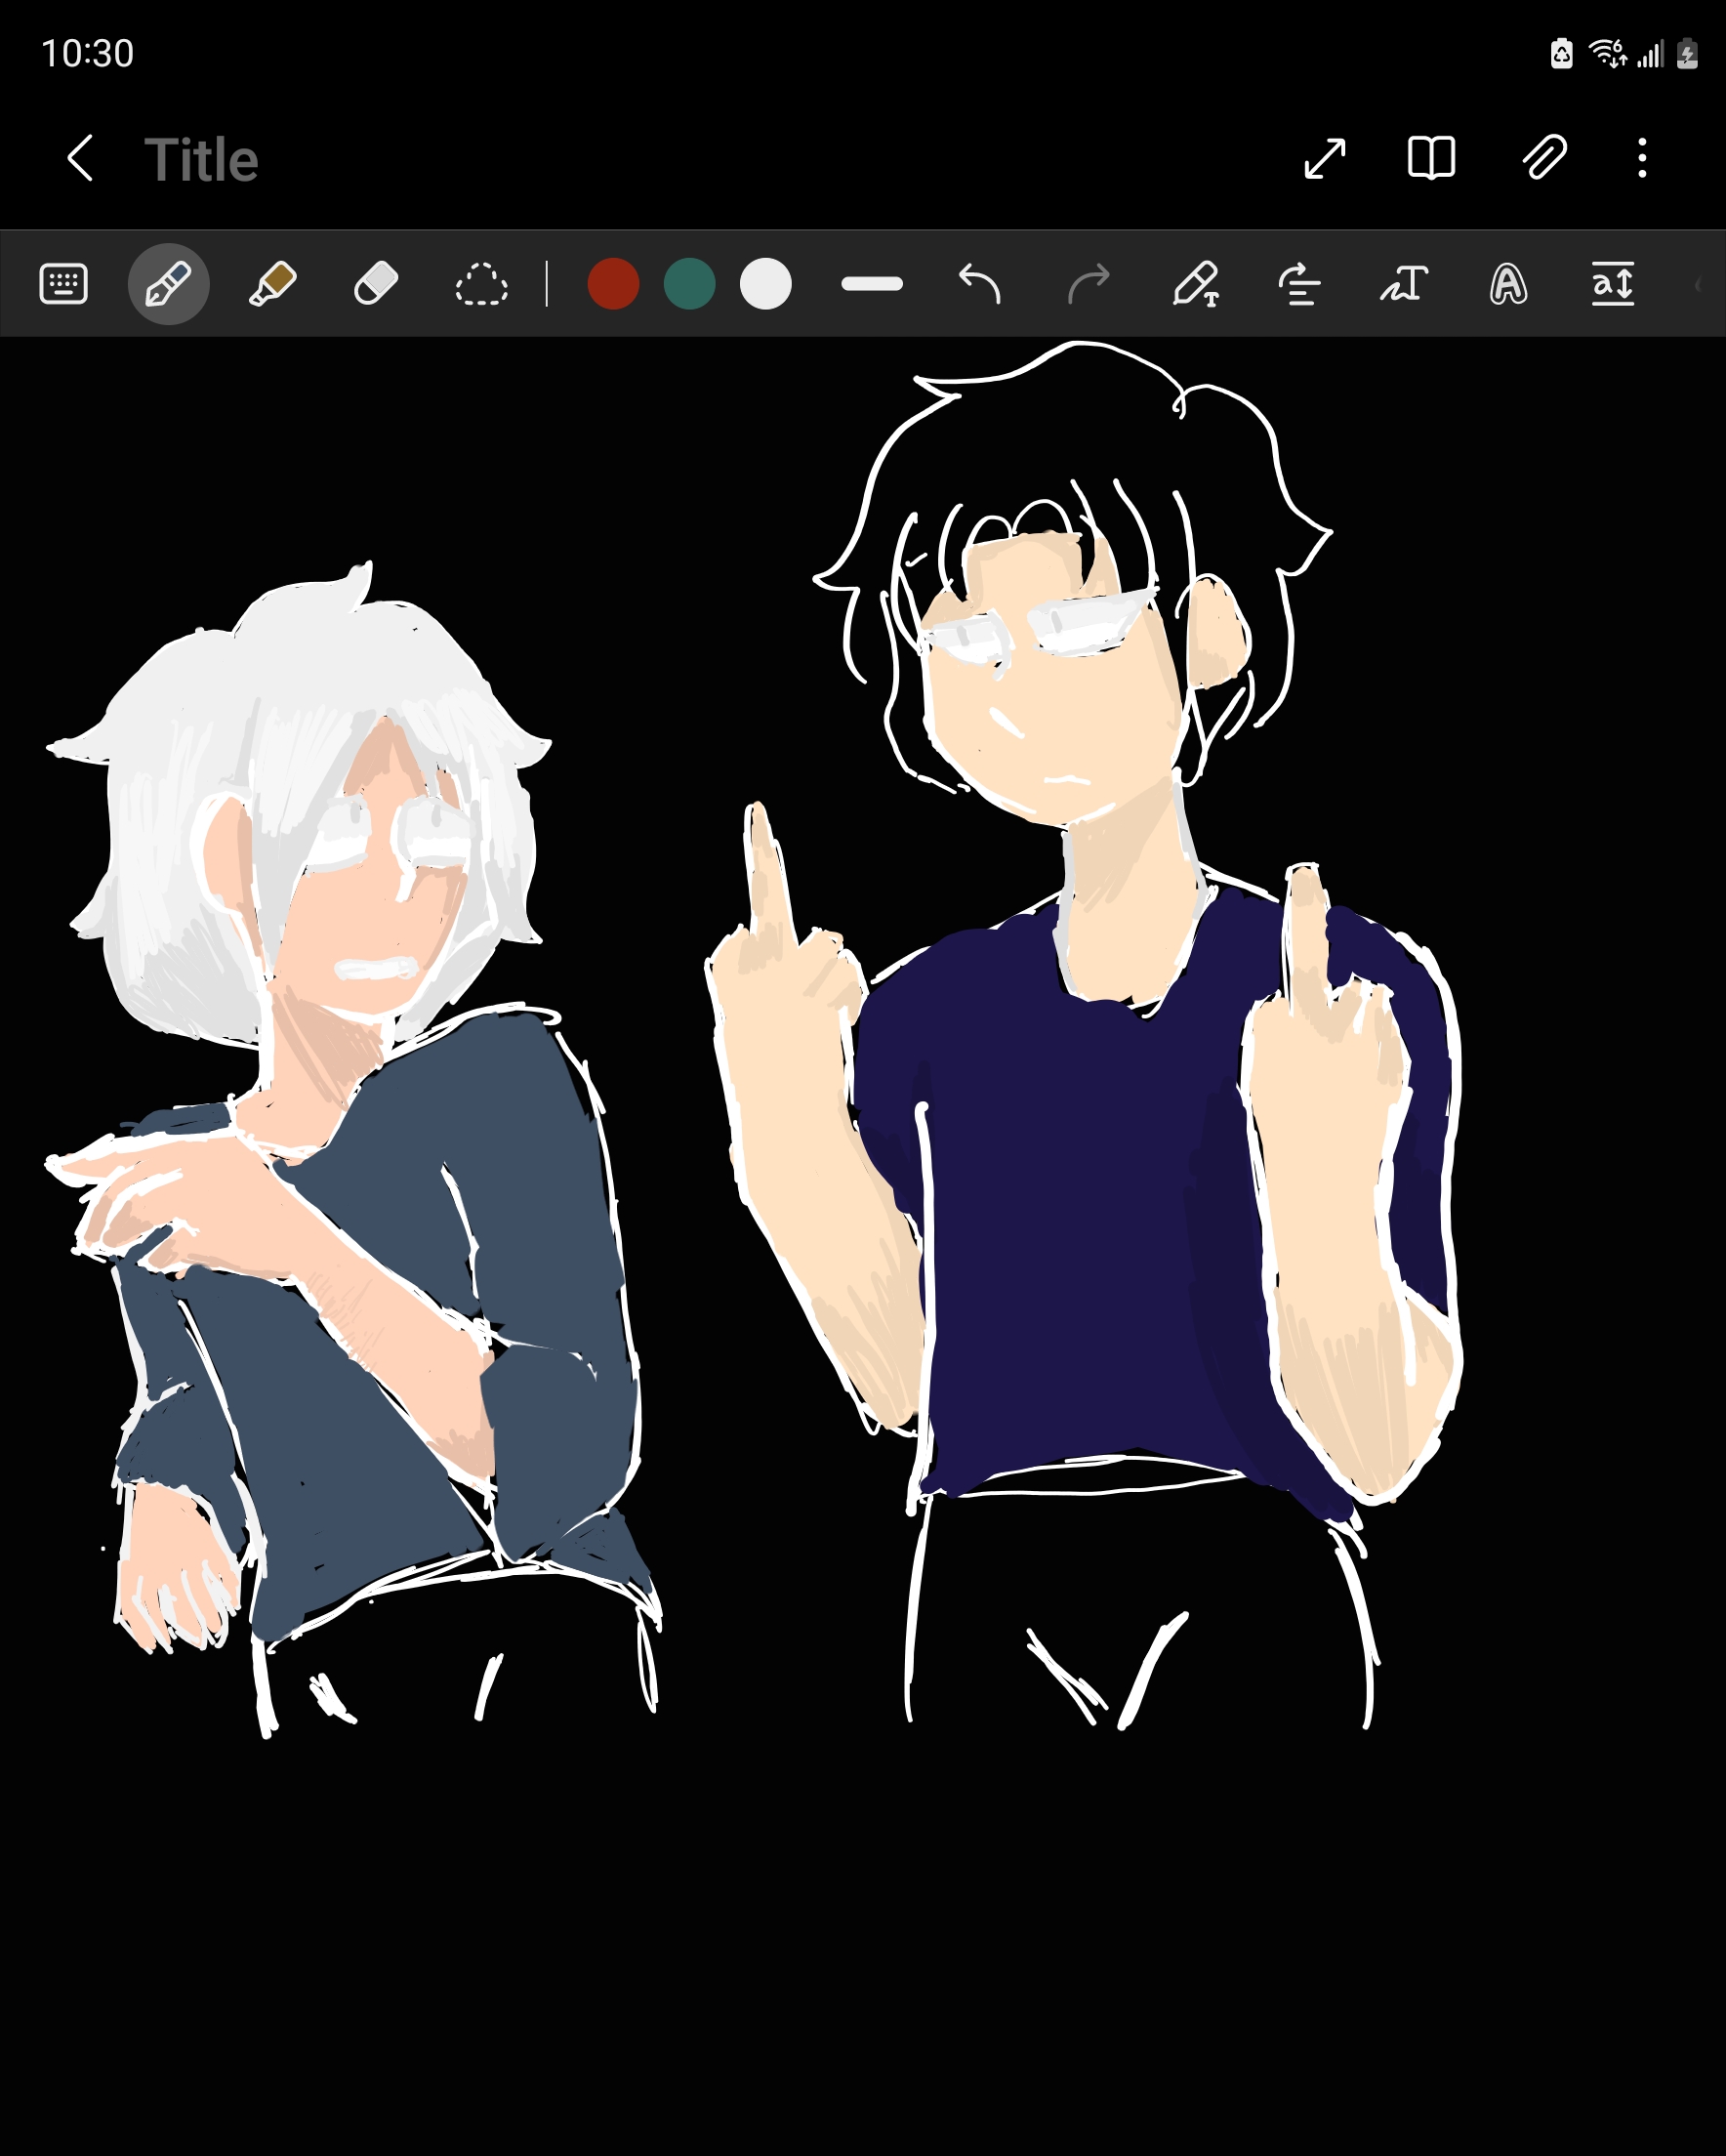Screen dimensions: 1726x2156
Task: Choose the white pen color
Action: [765, 284]
